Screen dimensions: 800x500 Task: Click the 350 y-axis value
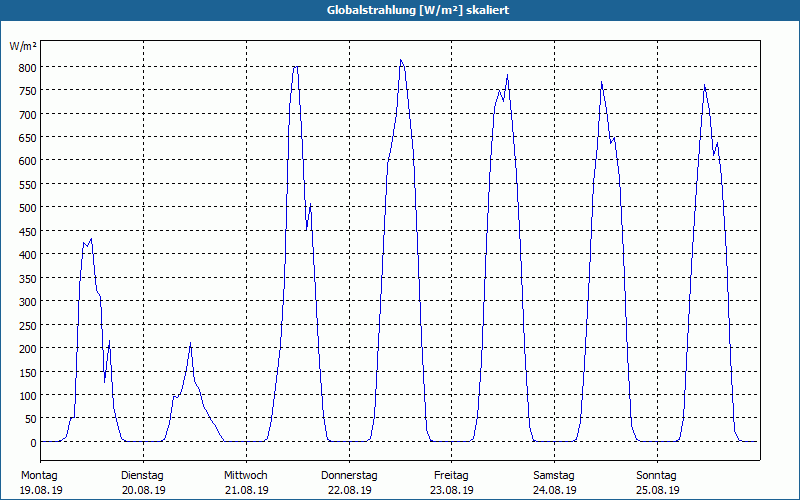28,279
